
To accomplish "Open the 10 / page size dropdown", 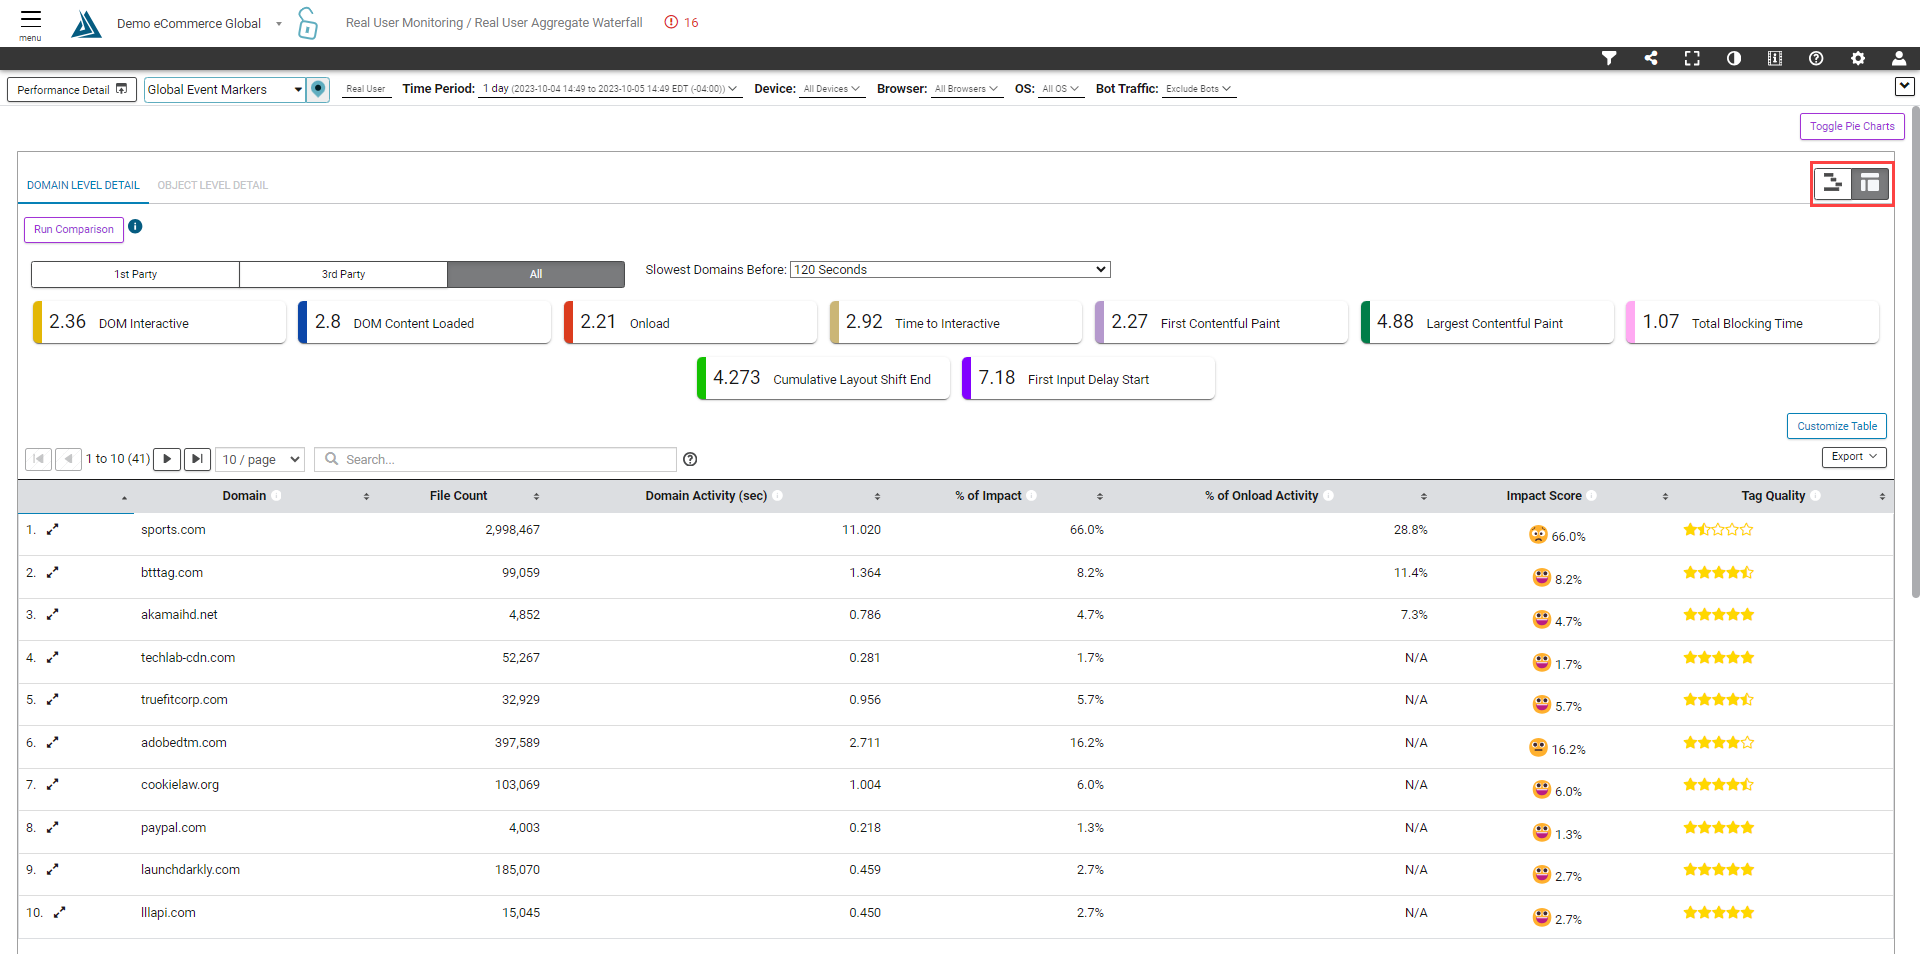I will pos(261,459).
